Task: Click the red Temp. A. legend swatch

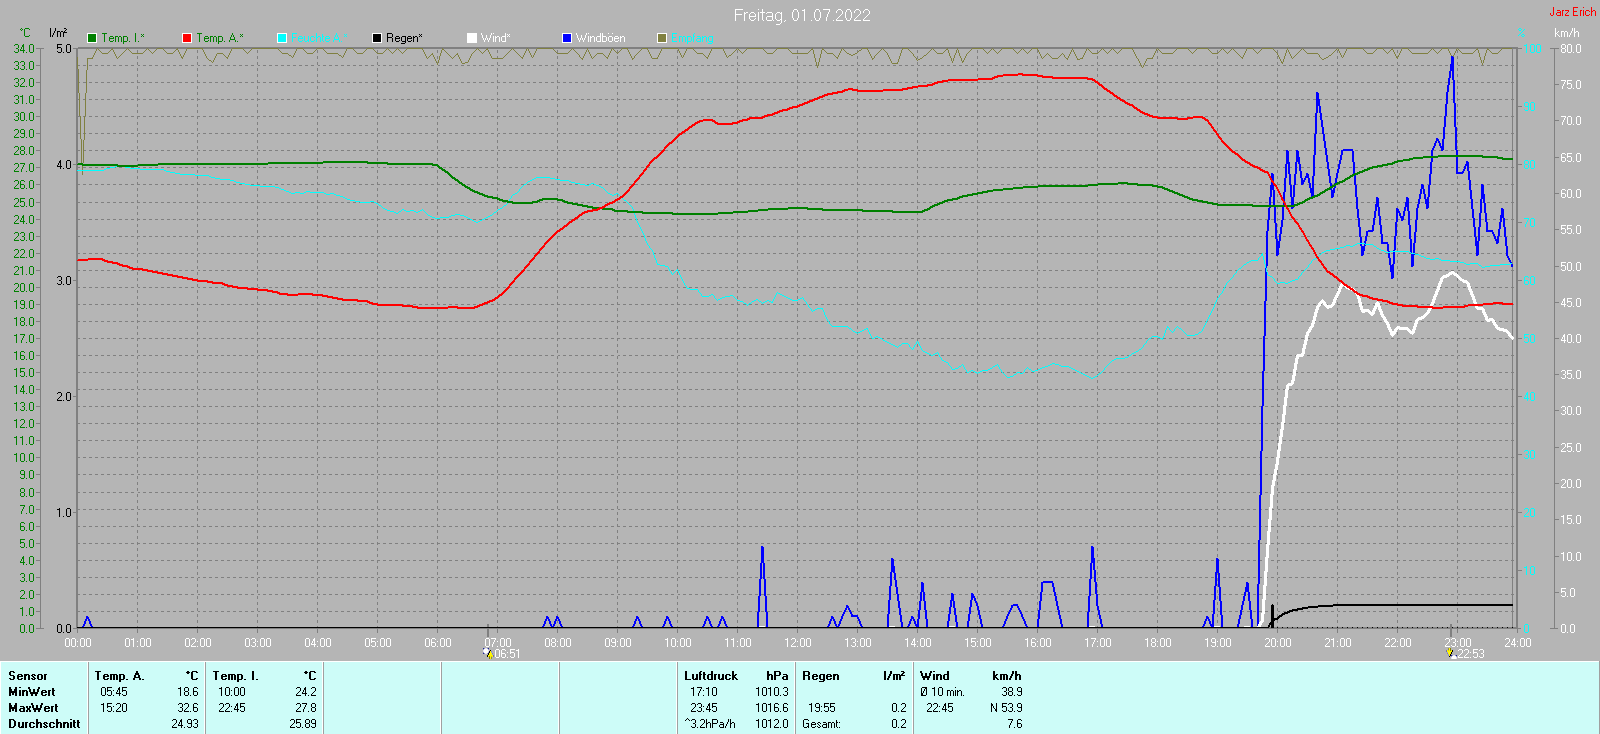Action: tap(187, 38)
